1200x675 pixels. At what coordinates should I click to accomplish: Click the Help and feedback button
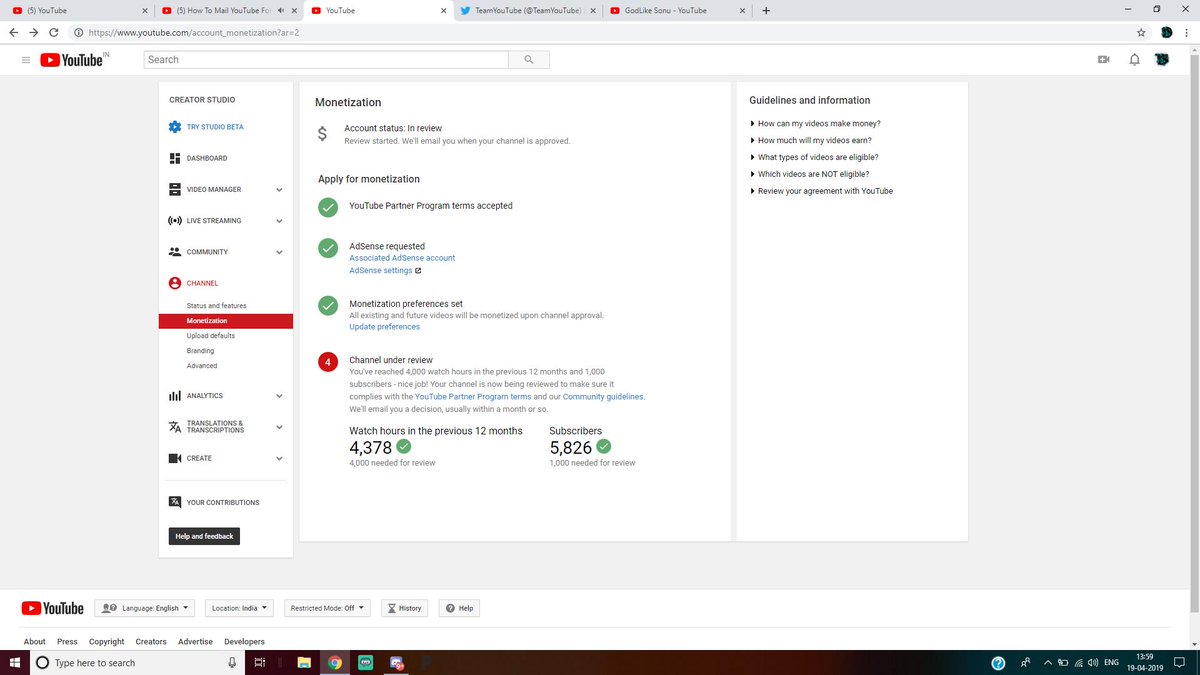pos(204,536)
